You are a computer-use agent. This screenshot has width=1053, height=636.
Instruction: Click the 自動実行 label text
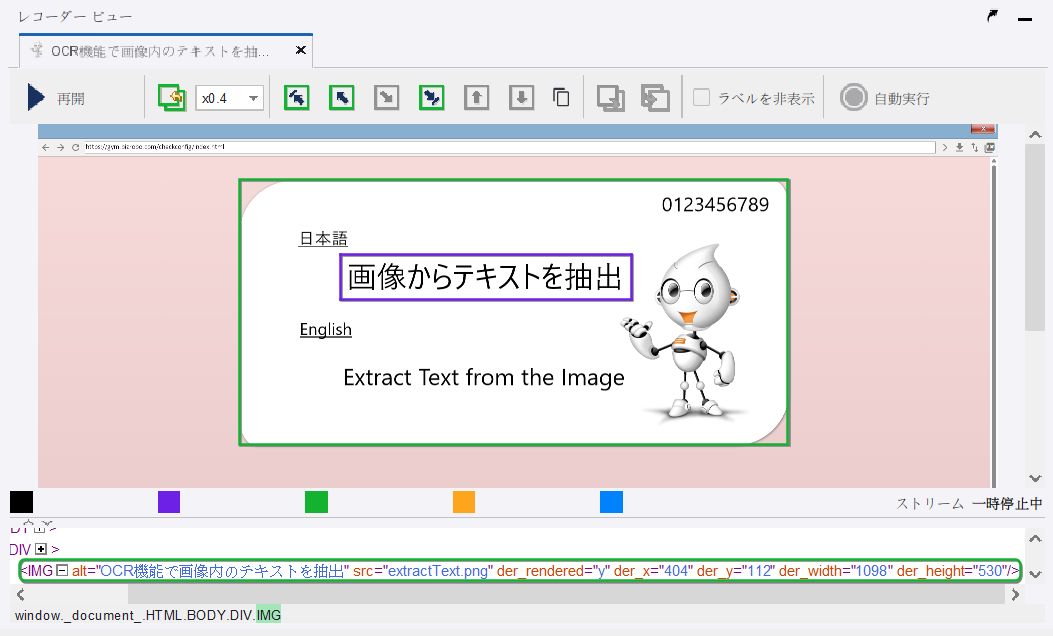tap(902, 99)
